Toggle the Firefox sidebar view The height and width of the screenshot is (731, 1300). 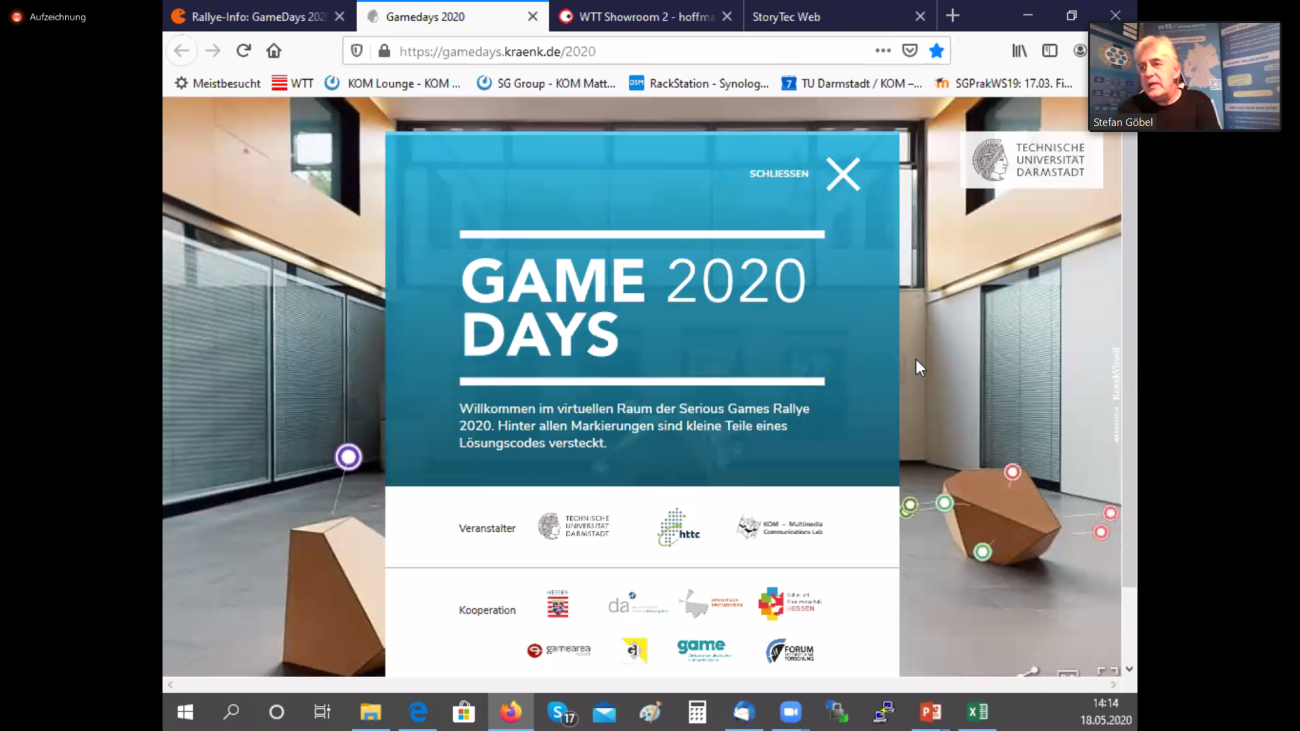[1049, 51]
